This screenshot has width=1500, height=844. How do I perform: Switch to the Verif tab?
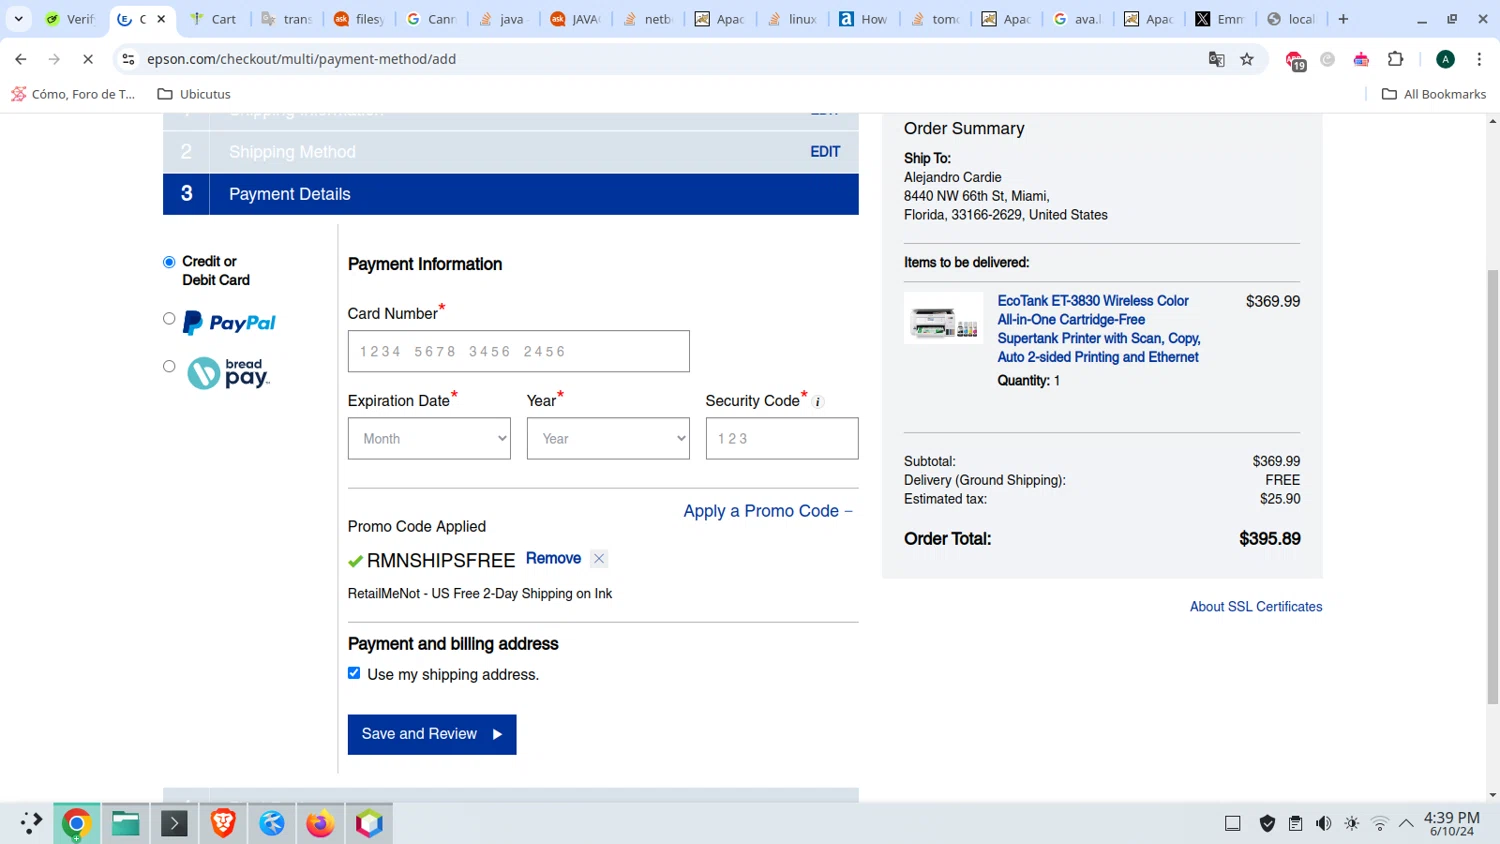tap(70, 19)
